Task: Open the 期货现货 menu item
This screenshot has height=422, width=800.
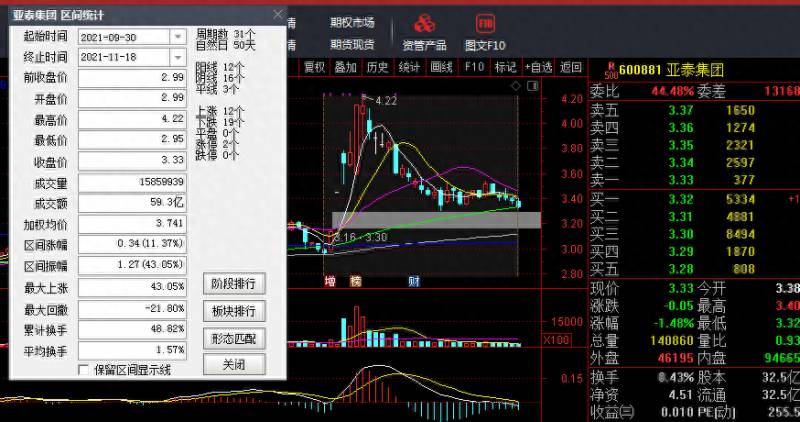Action: (x=352, y=44)
